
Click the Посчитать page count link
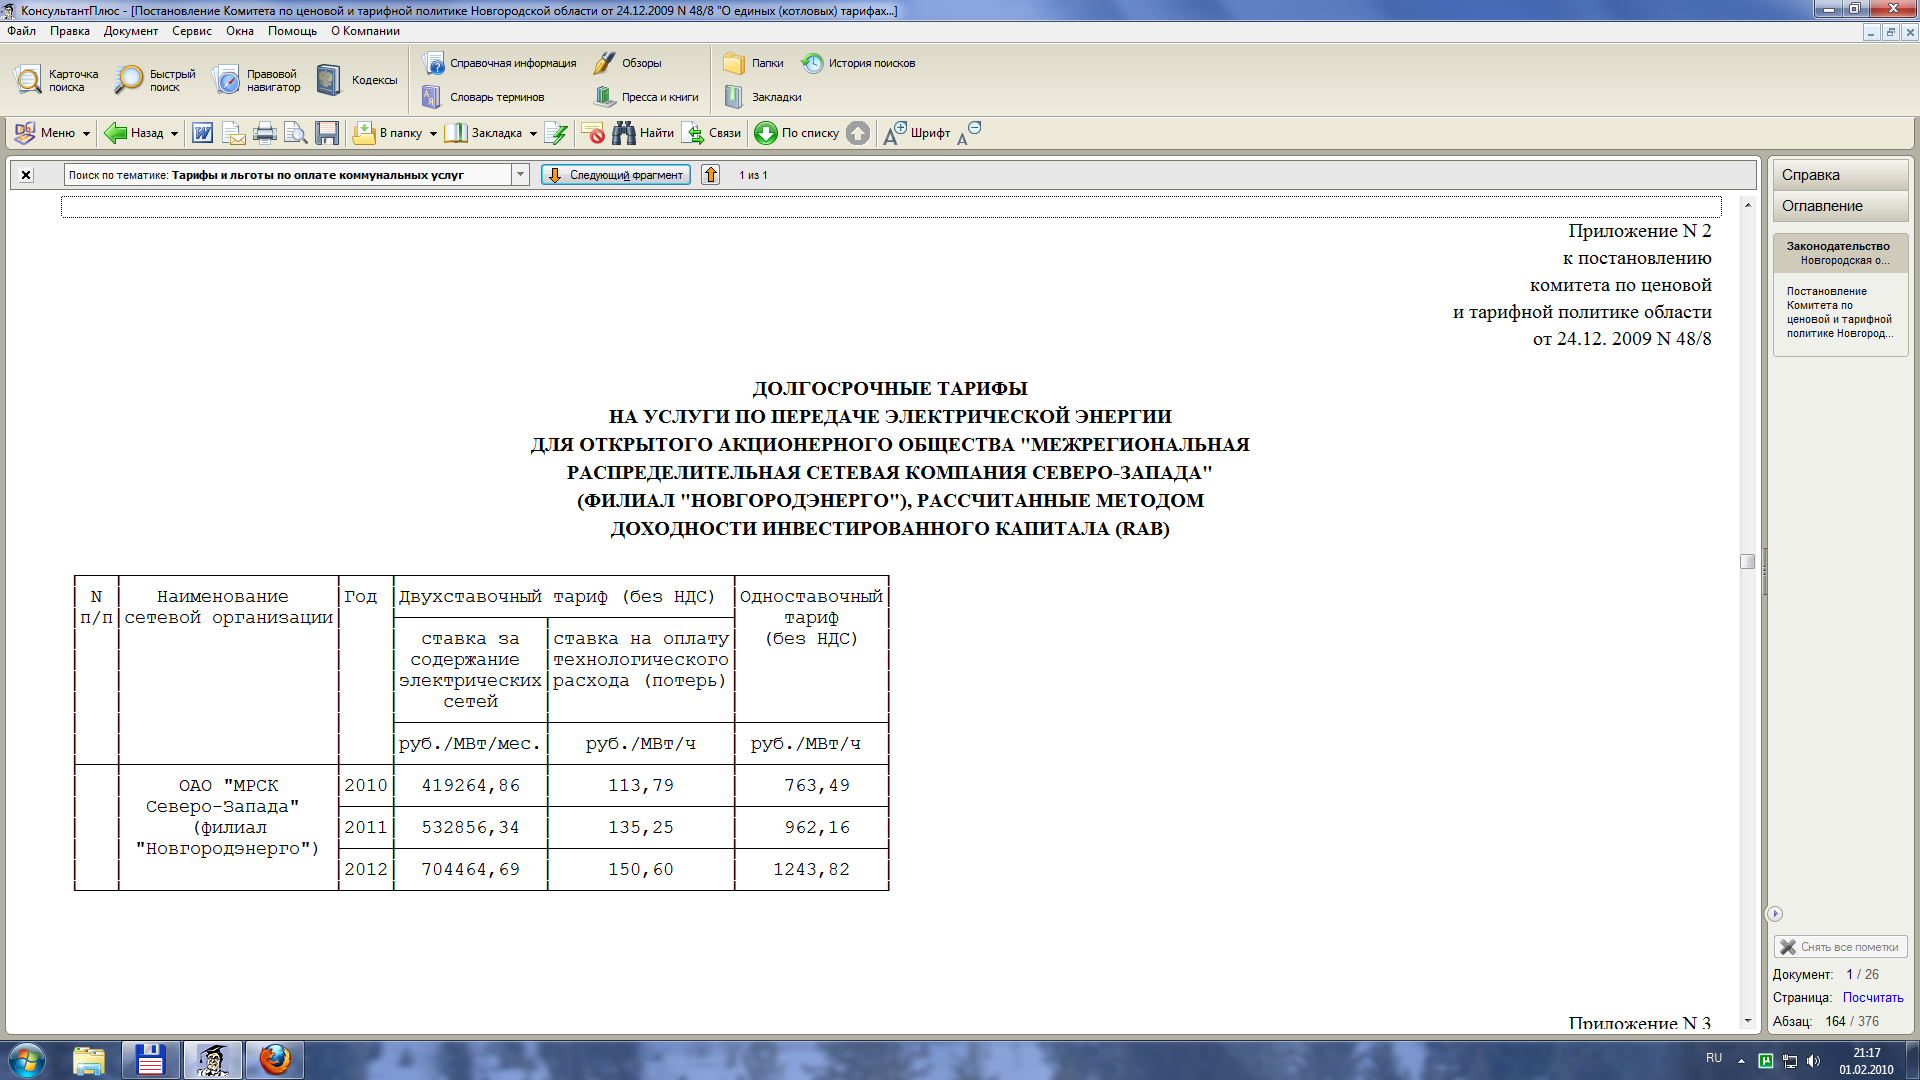pos(1873,998)
